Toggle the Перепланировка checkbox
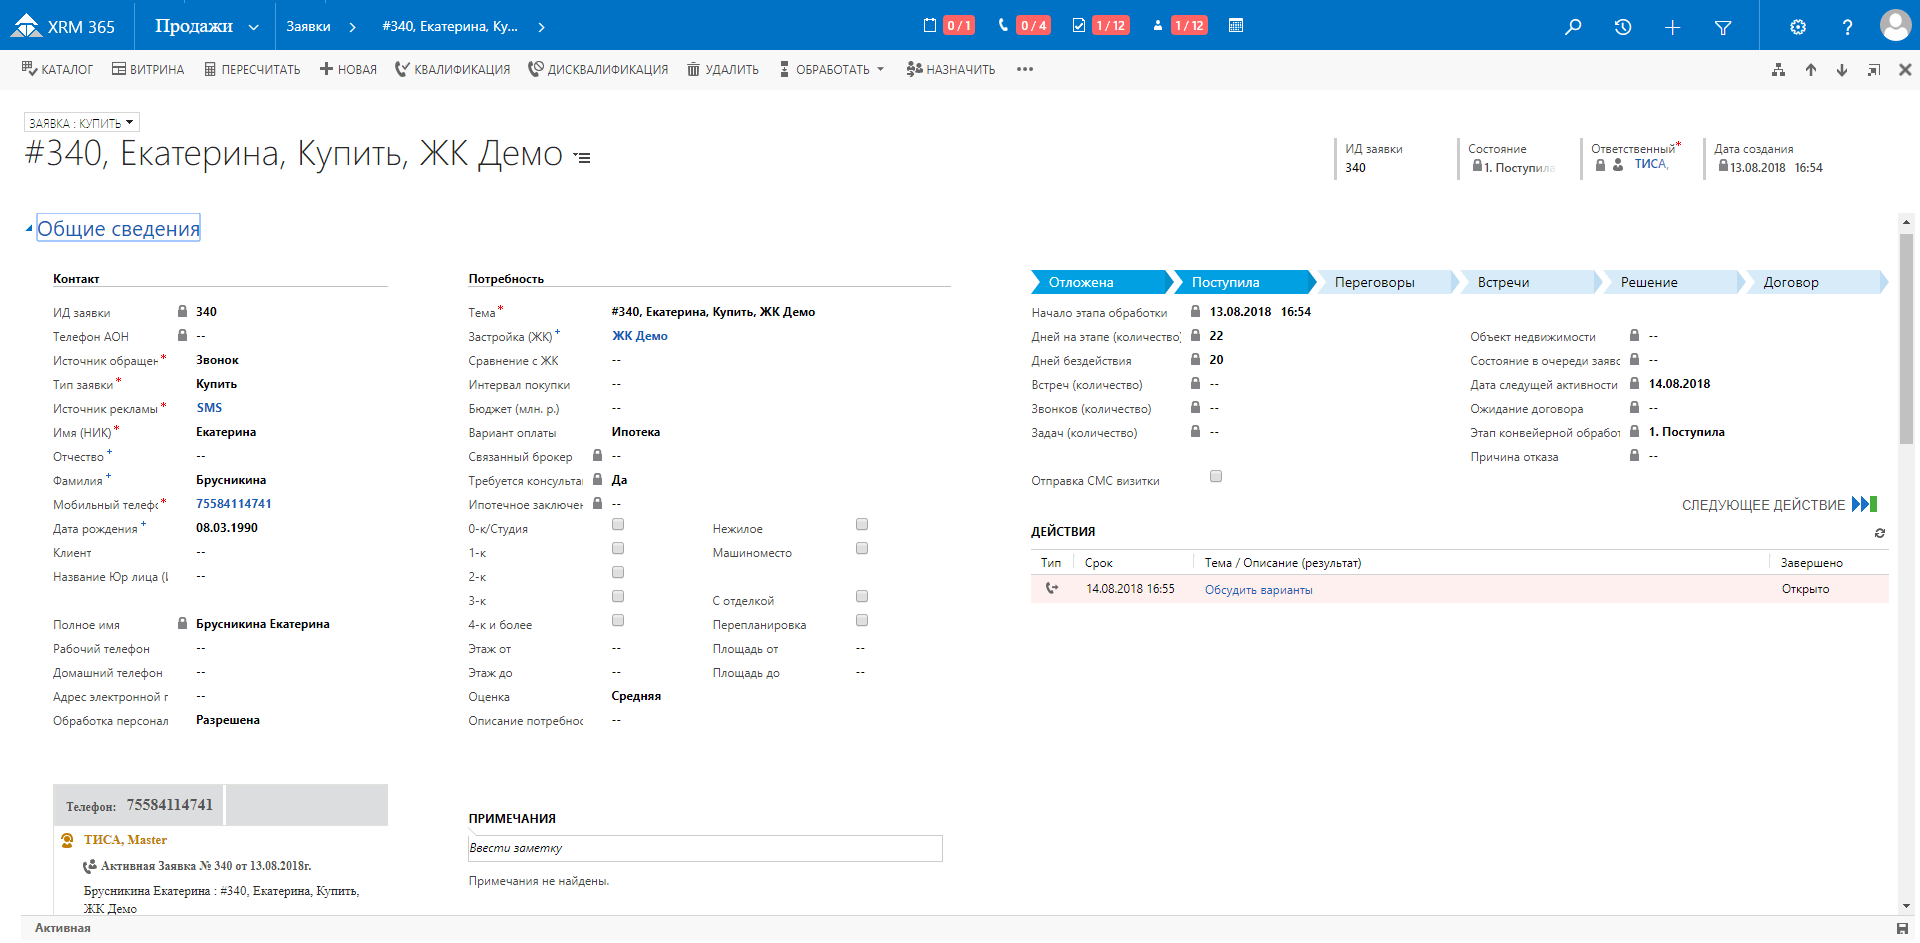 [x=862, y=620]
